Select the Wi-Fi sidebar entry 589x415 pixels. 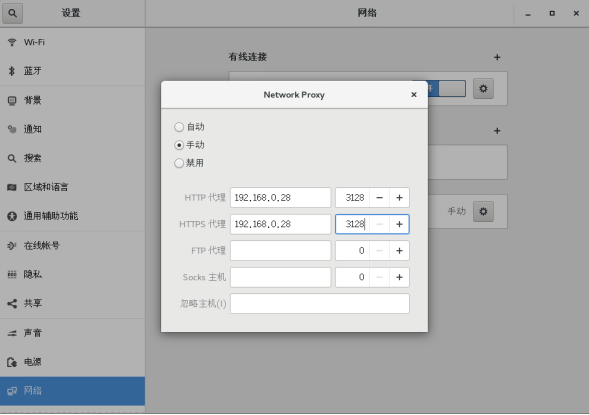pos(72,42)
